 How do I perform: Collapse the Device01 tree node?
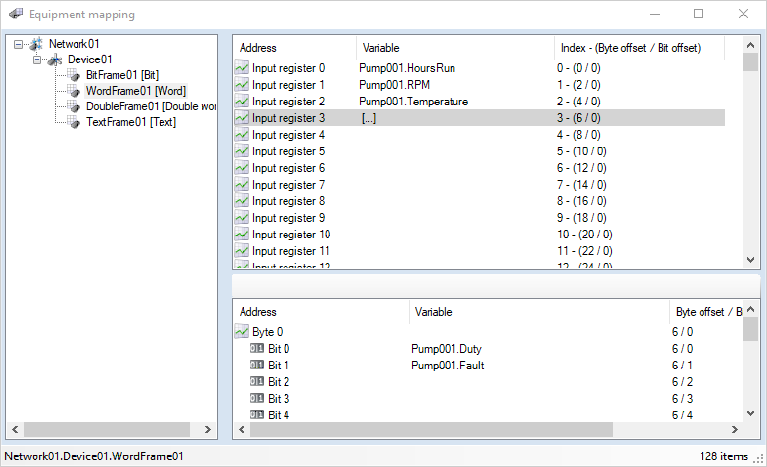tap(37, 60)
